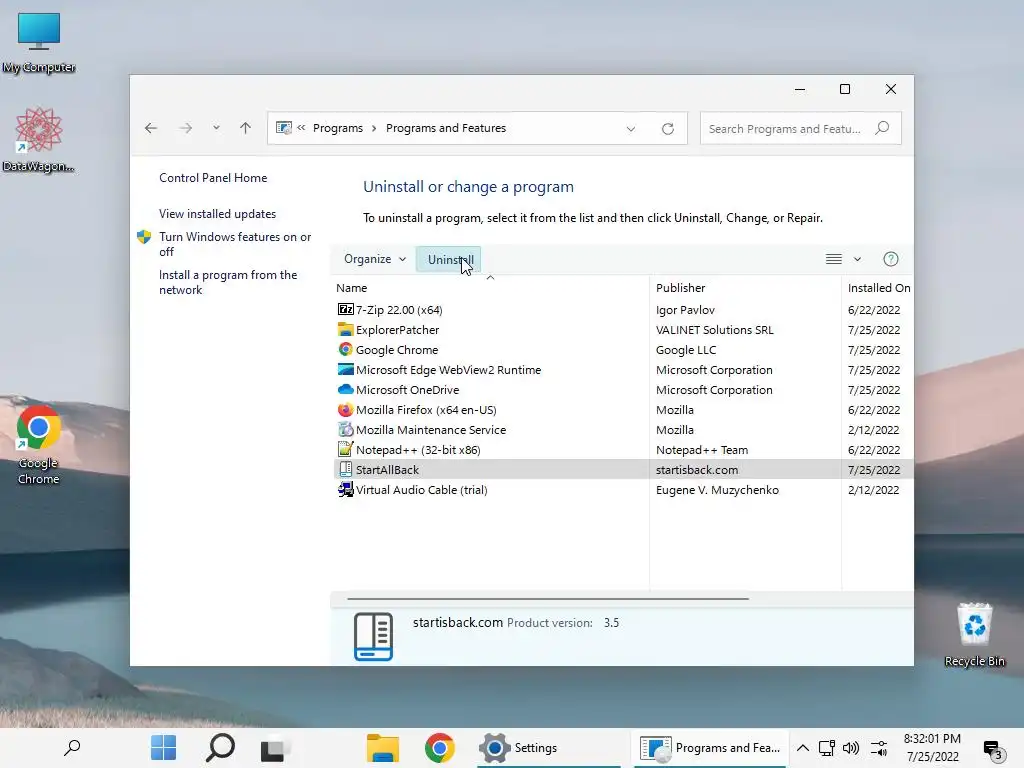The width and height of the screenshot is (1024, 768).
Task: Click the small taskbar search magnifier
Action: [x=72, y=747]
